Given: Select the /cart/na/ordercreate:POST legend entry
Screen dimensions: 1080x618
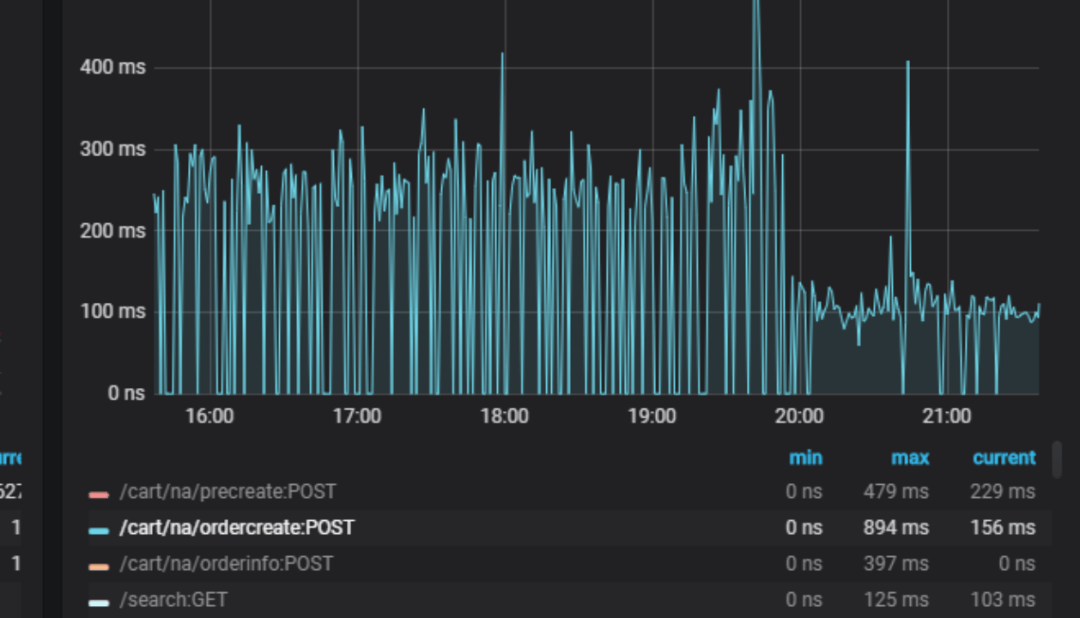Looking at the screenshot, I should (x=237, y=528).
